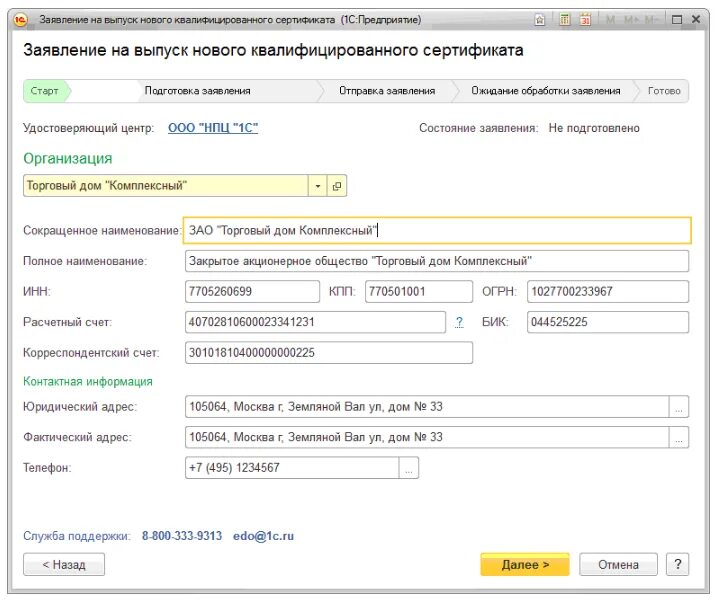Maximize the application window
The height and width of the screenshot is (600, 715).
coord(677,20)
